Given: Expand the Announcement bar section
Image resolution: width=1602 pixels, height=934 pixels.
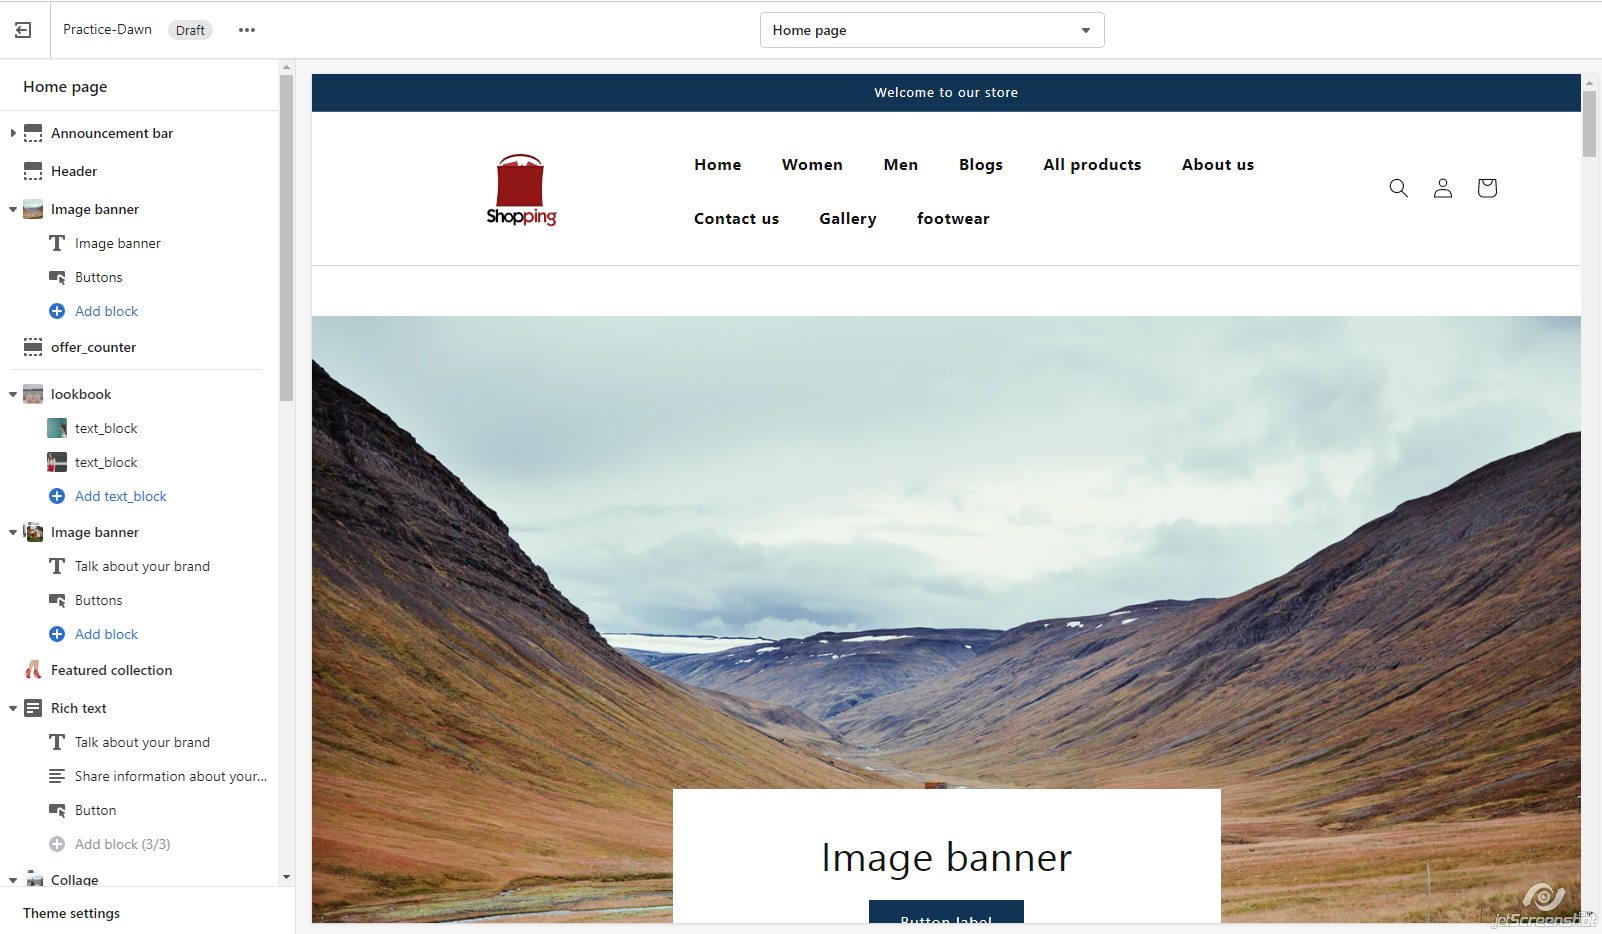Looking at the screenshot, I should pos(13,133).
